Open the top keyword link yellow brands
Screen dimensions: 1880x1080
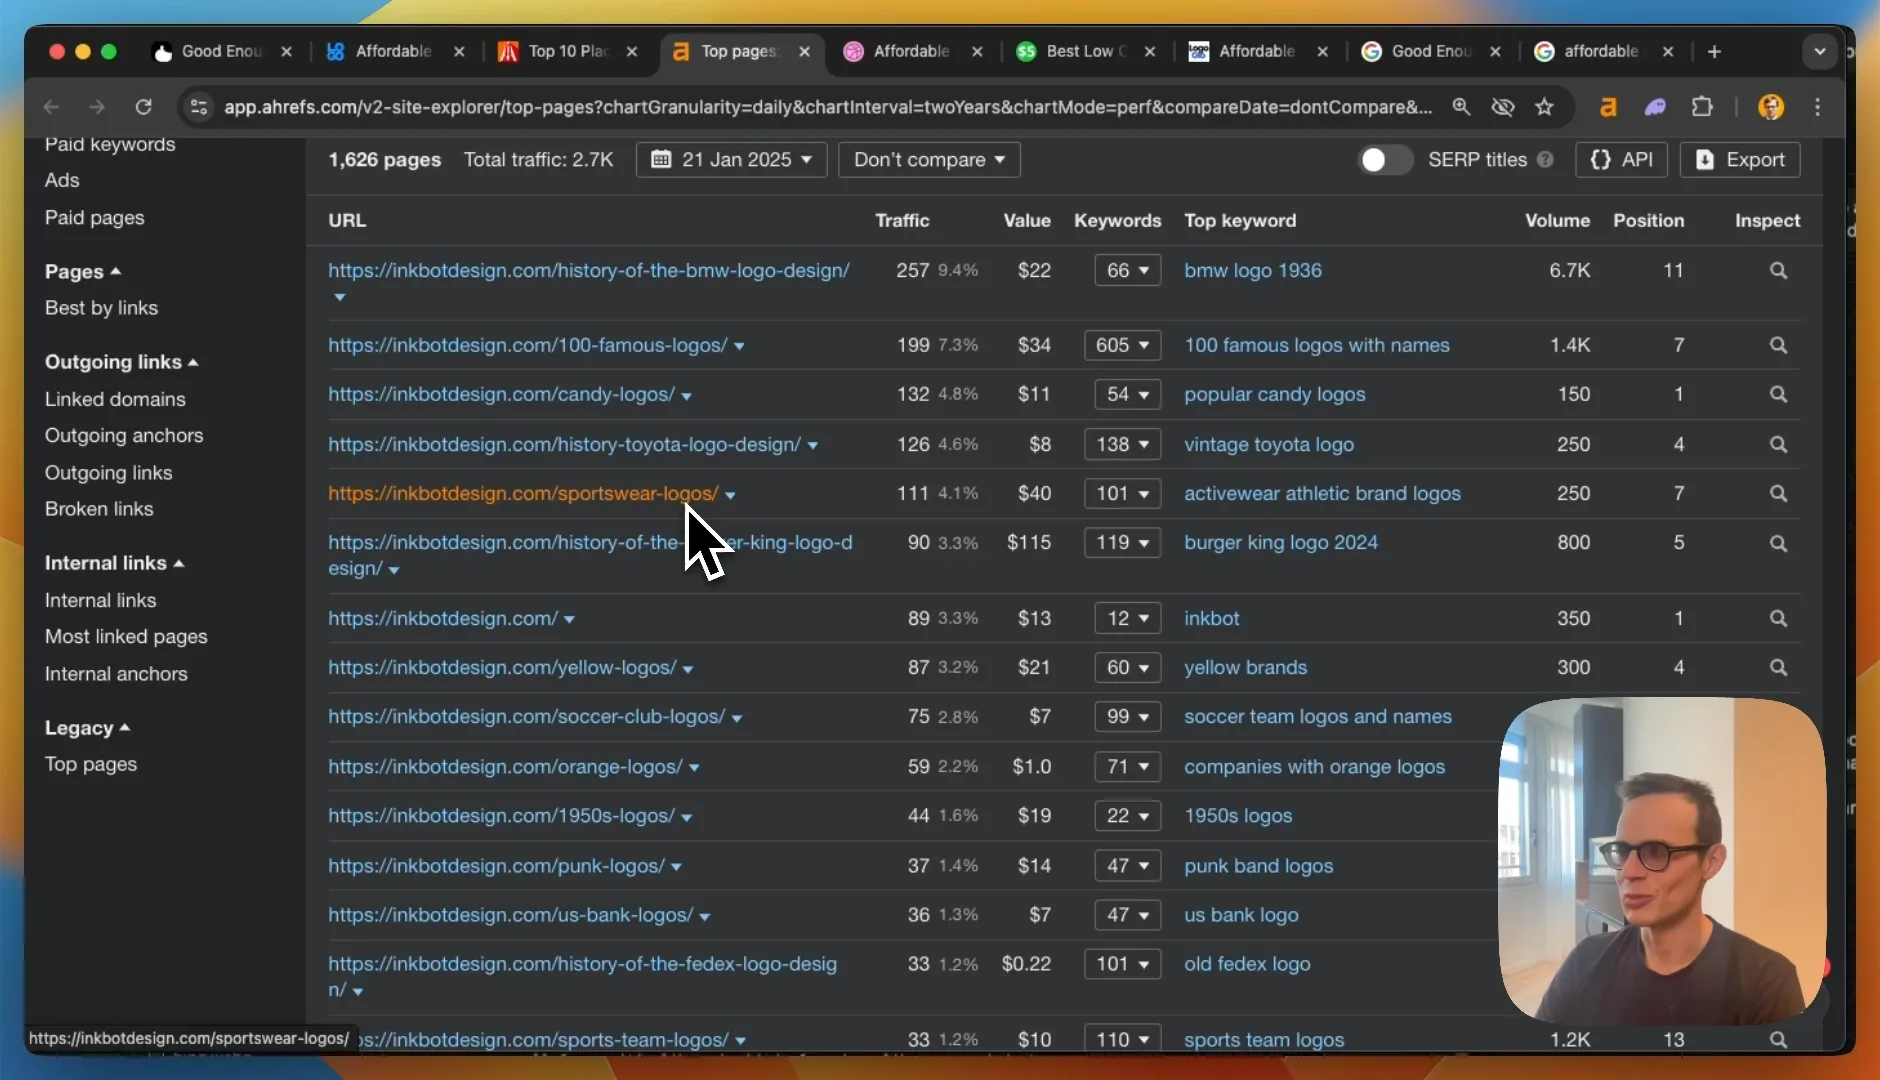1245,667
